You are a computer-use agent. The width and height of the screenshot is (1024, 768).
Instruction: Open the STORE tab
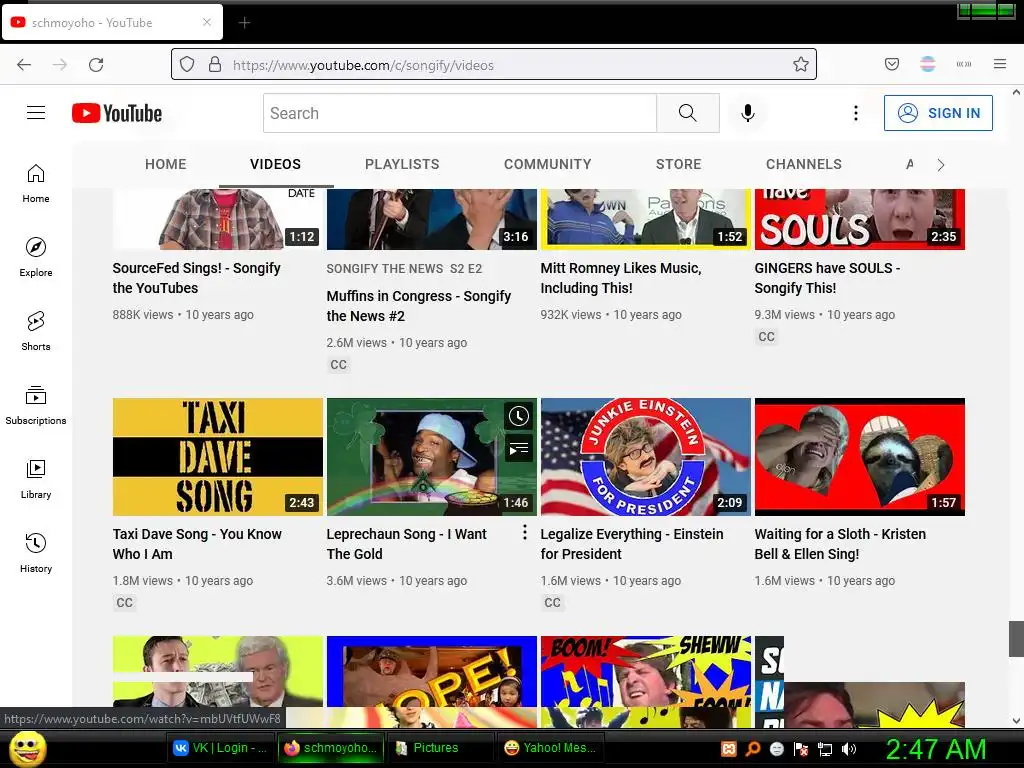679,164
